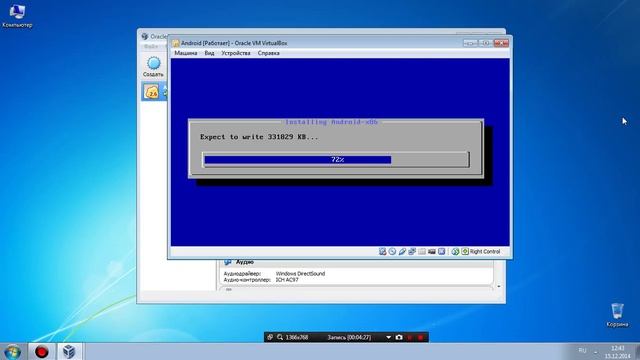Click the VirtualBox taskbar icon
640x360 pixels.
pos(69,351)
